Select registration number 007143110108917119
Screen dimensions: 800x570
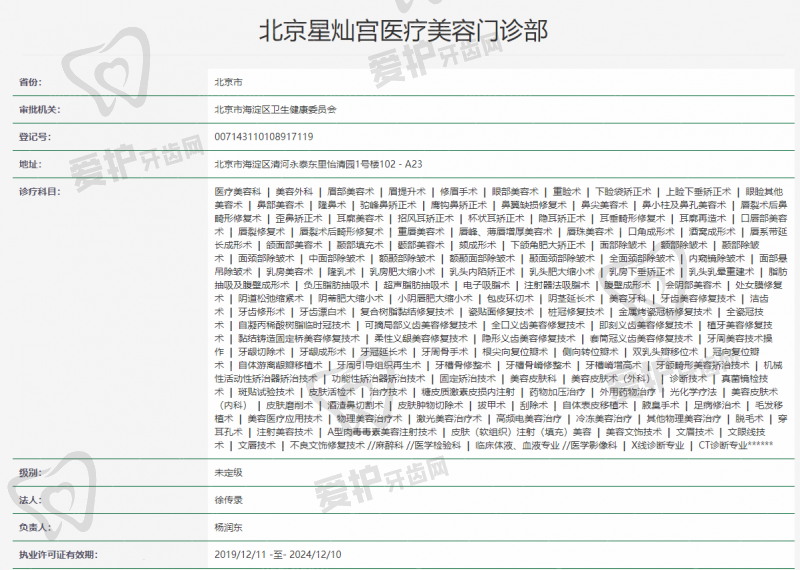coord(264,136)
